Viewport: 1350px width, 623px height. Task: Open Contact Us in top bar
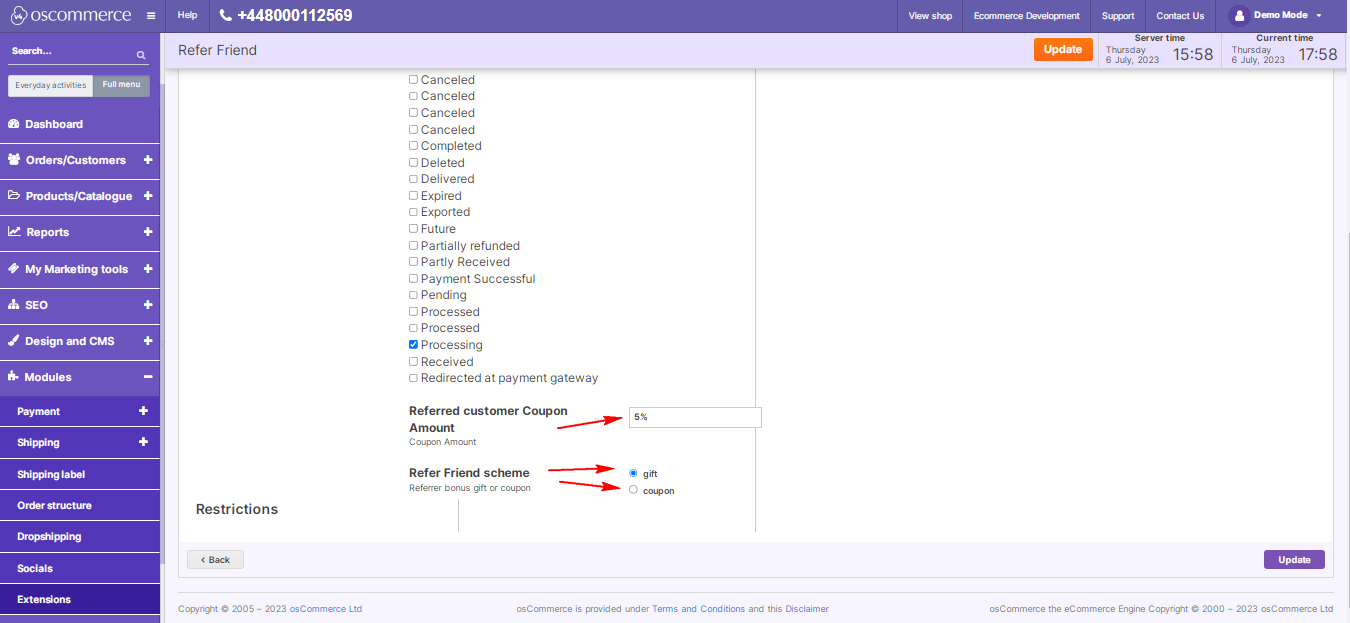click(x=1180, y=16)
